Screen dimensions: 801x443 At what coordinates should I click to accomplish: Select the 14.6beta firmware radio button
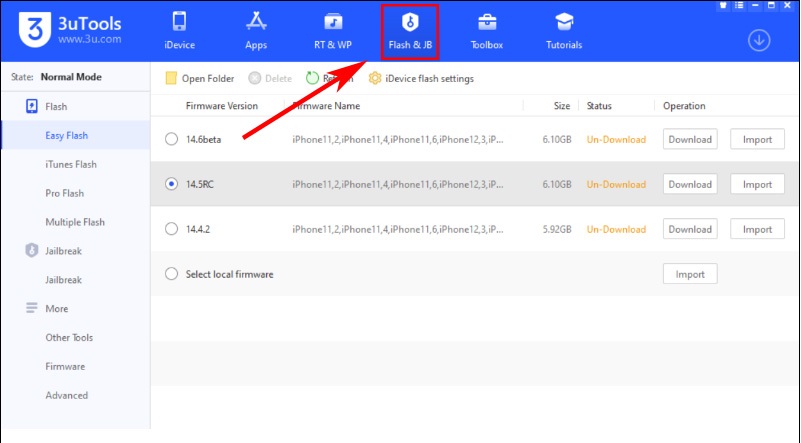[x=172, y=139]
